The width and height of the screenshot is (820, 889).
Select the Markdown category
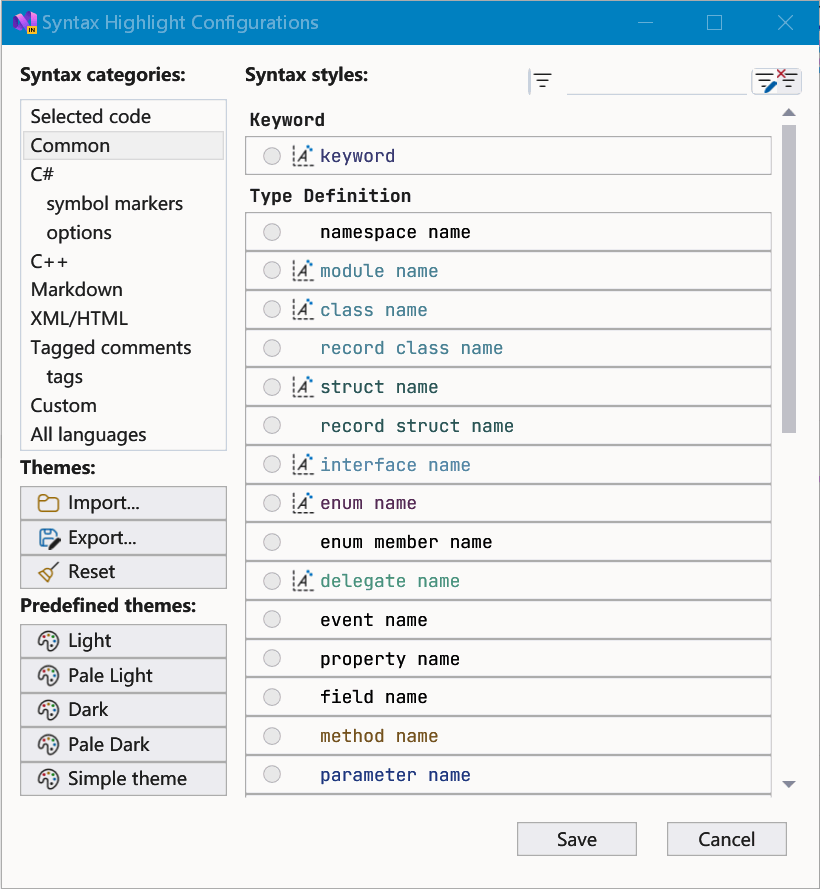pos(123,290)
